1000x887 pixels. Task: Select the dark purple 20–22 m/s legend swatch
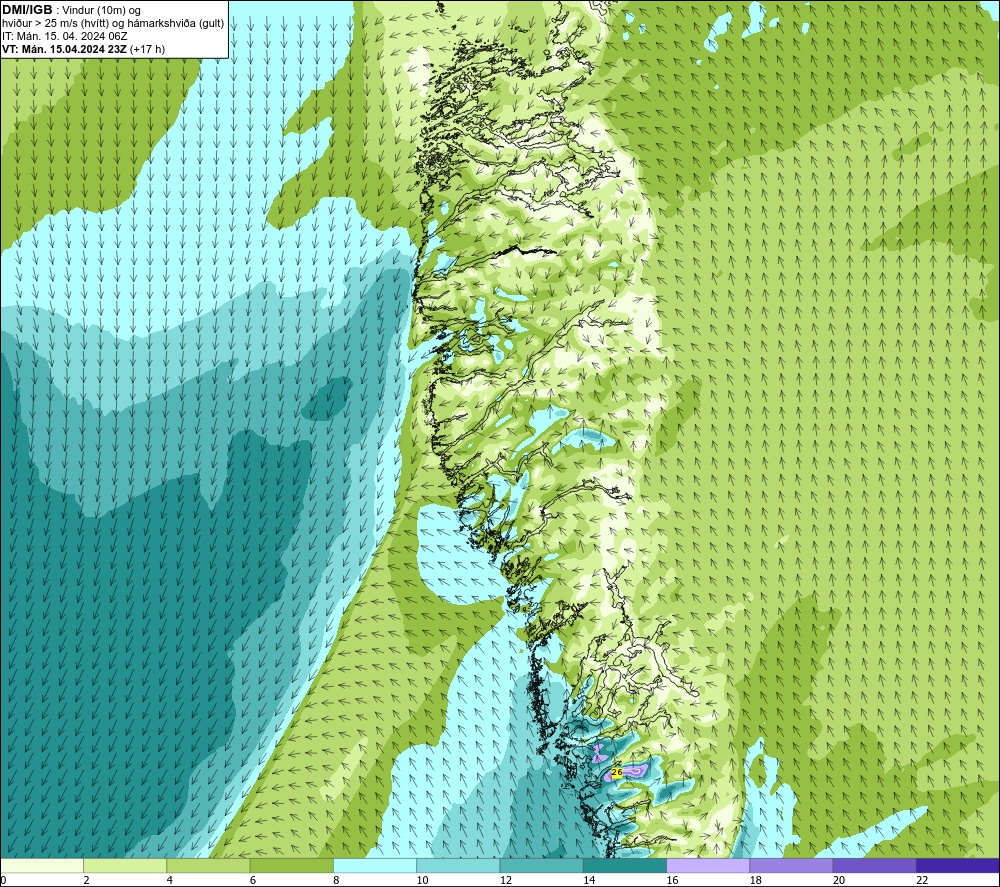coord(874,865)
